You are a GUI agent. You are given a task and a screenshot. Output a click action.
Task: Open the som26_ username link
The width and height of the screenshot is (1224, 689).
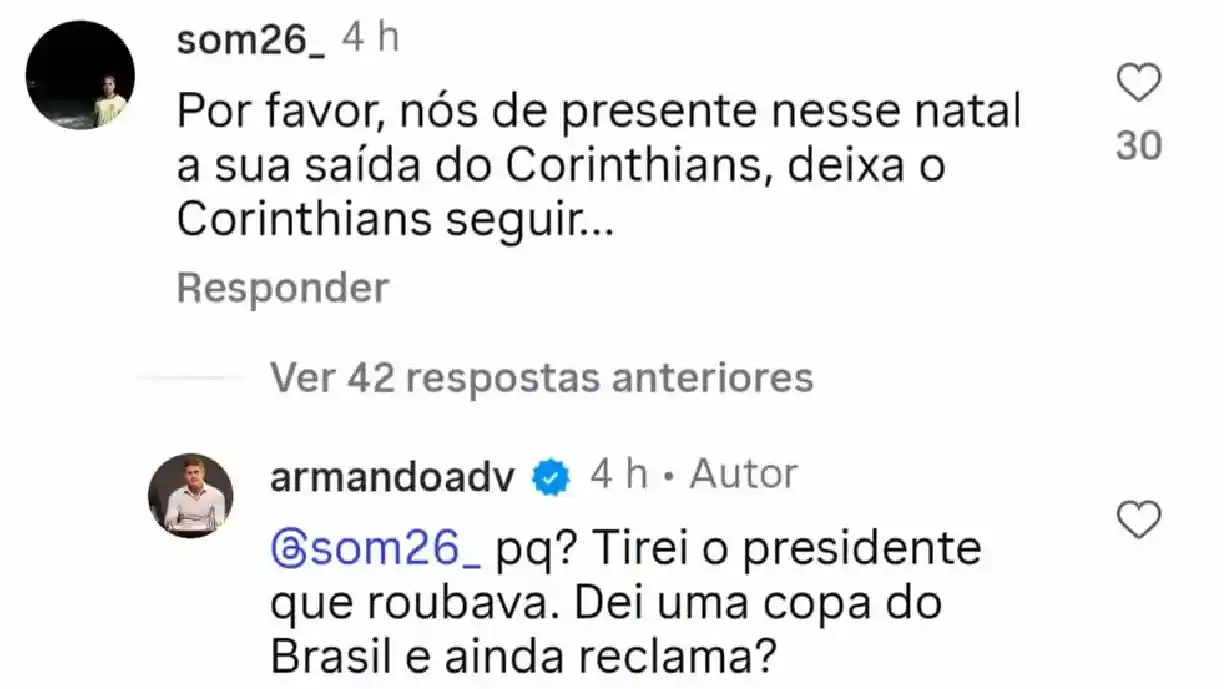tap(249, 41)
